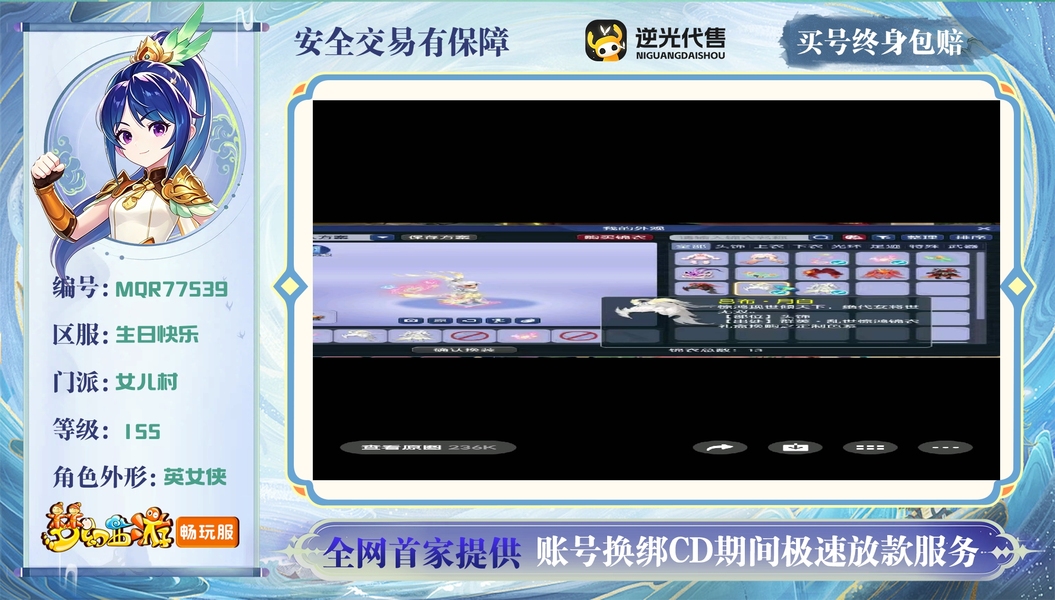The height and width of the screenshot is (600, 1055).
Task: Click the 买号终身包赔 banner text
Action: (880, 42)
